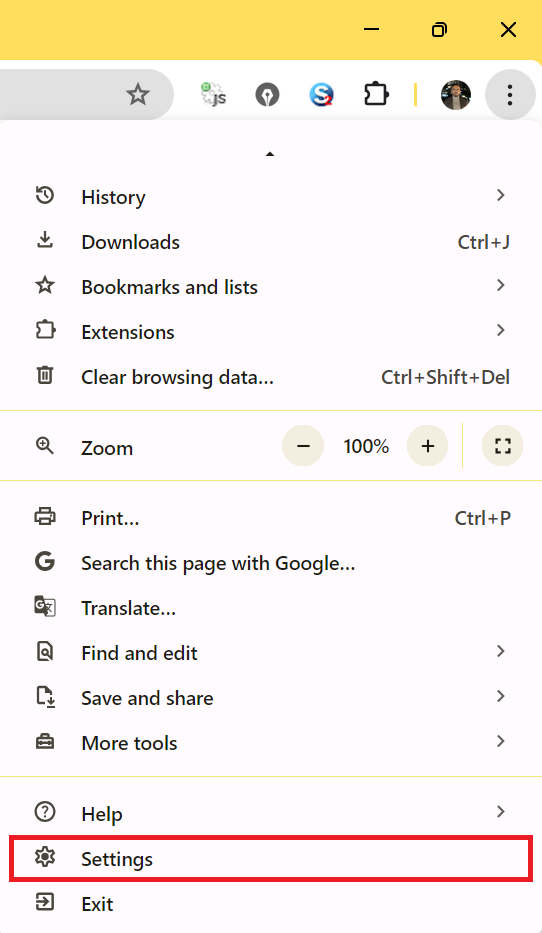
Task: Select Bookmarks and lists
Action: 271,286
